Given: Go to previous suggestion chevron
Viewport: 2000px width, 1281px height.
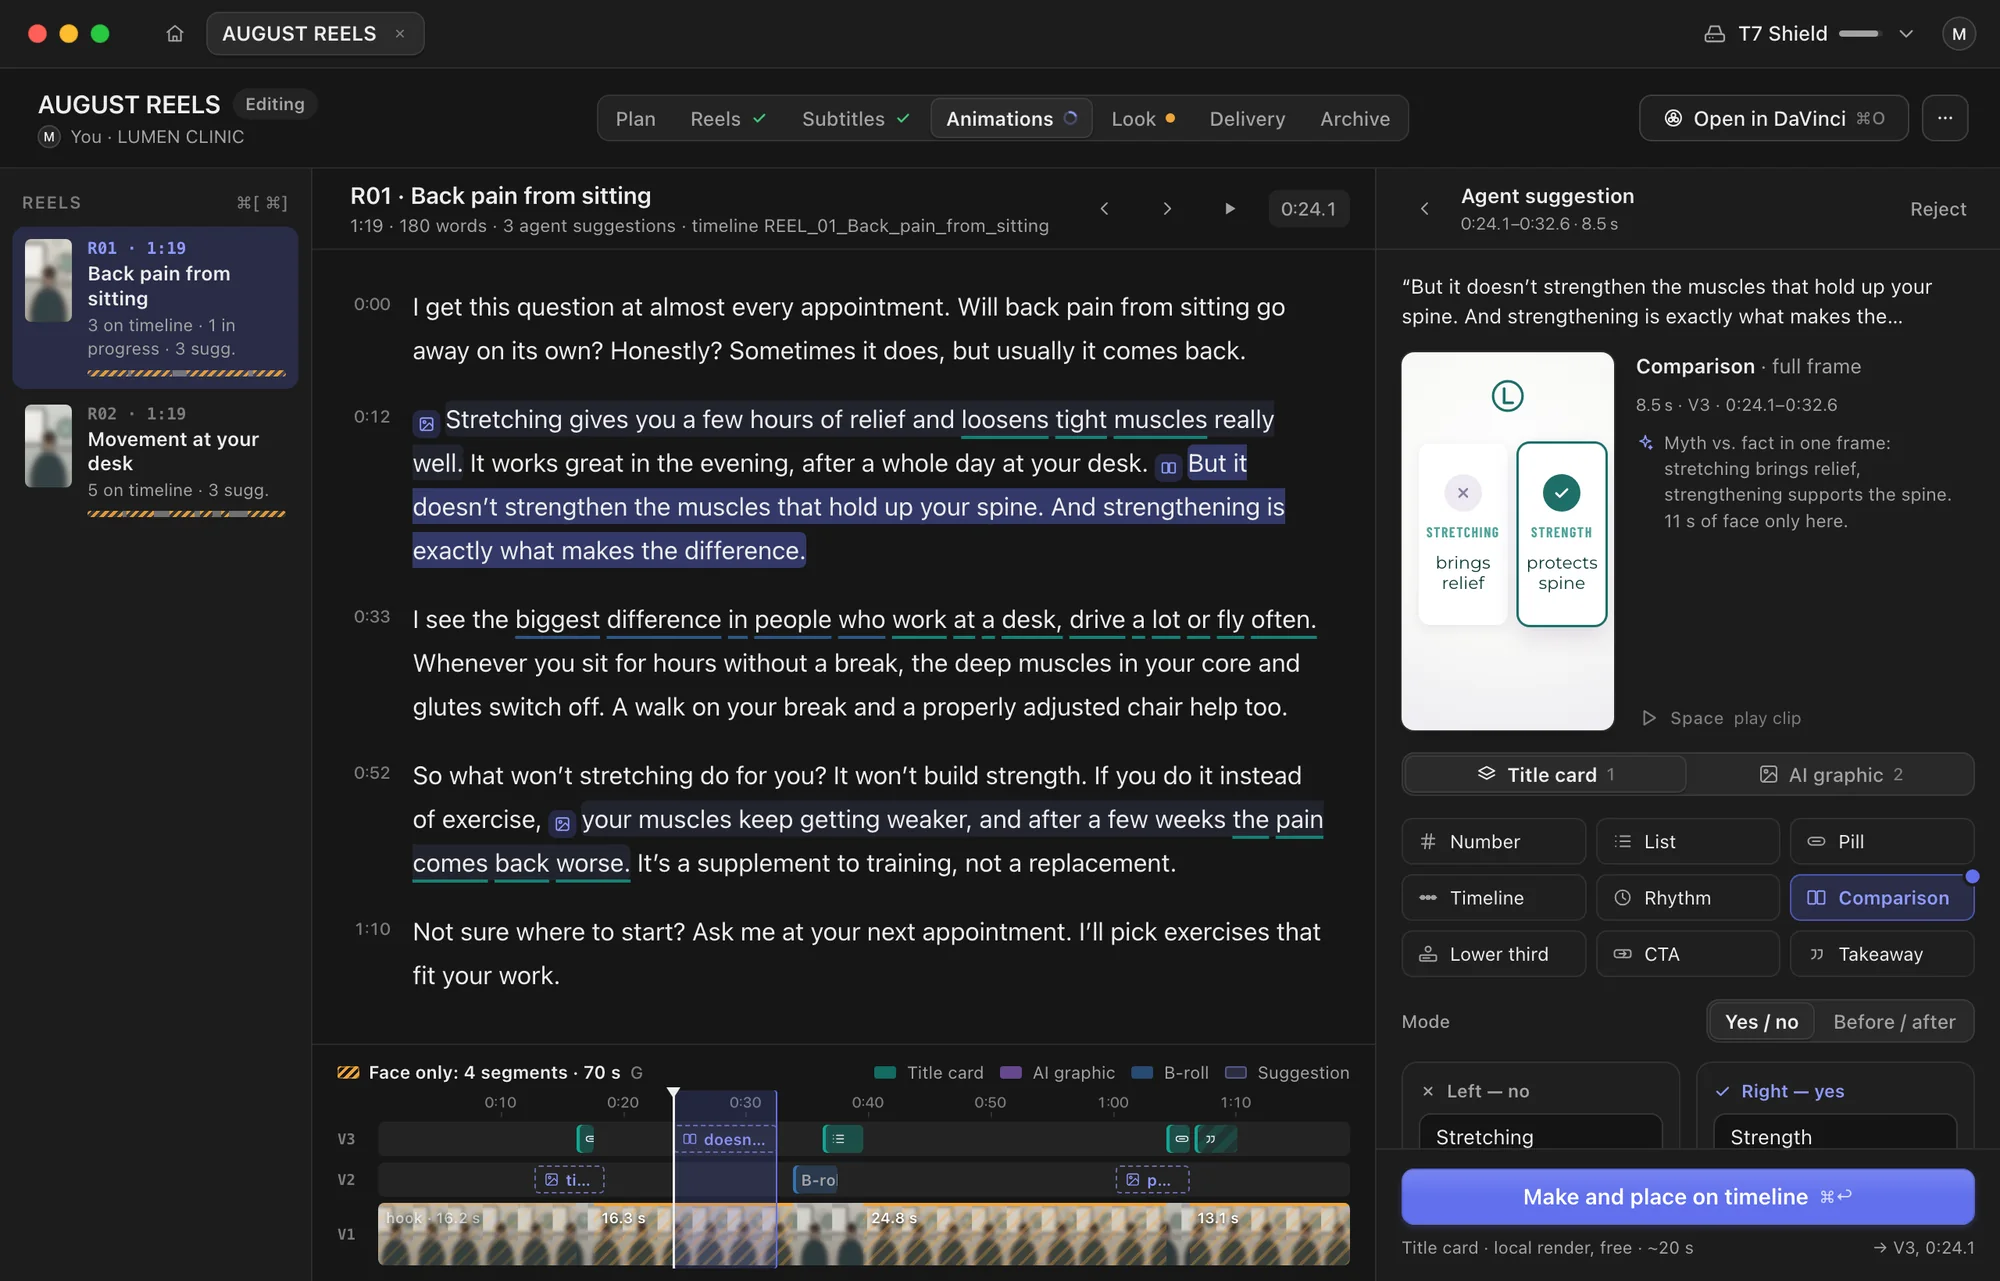Looking at the screenshot, I should pyautogui.click(x=1104, y=208).
